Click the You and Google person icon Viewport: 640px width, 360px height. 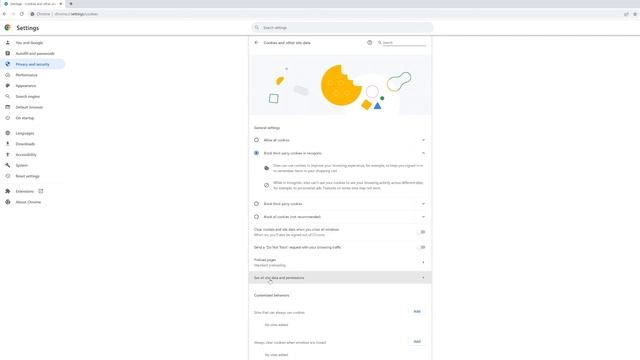coord(7,42)
